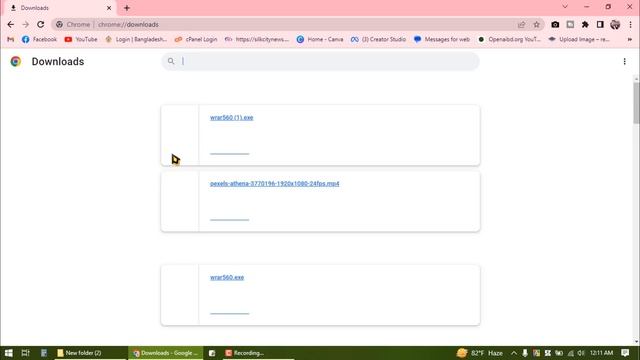Open the Messages for web bookmark

pyautogui.click(x=442, y=39)
